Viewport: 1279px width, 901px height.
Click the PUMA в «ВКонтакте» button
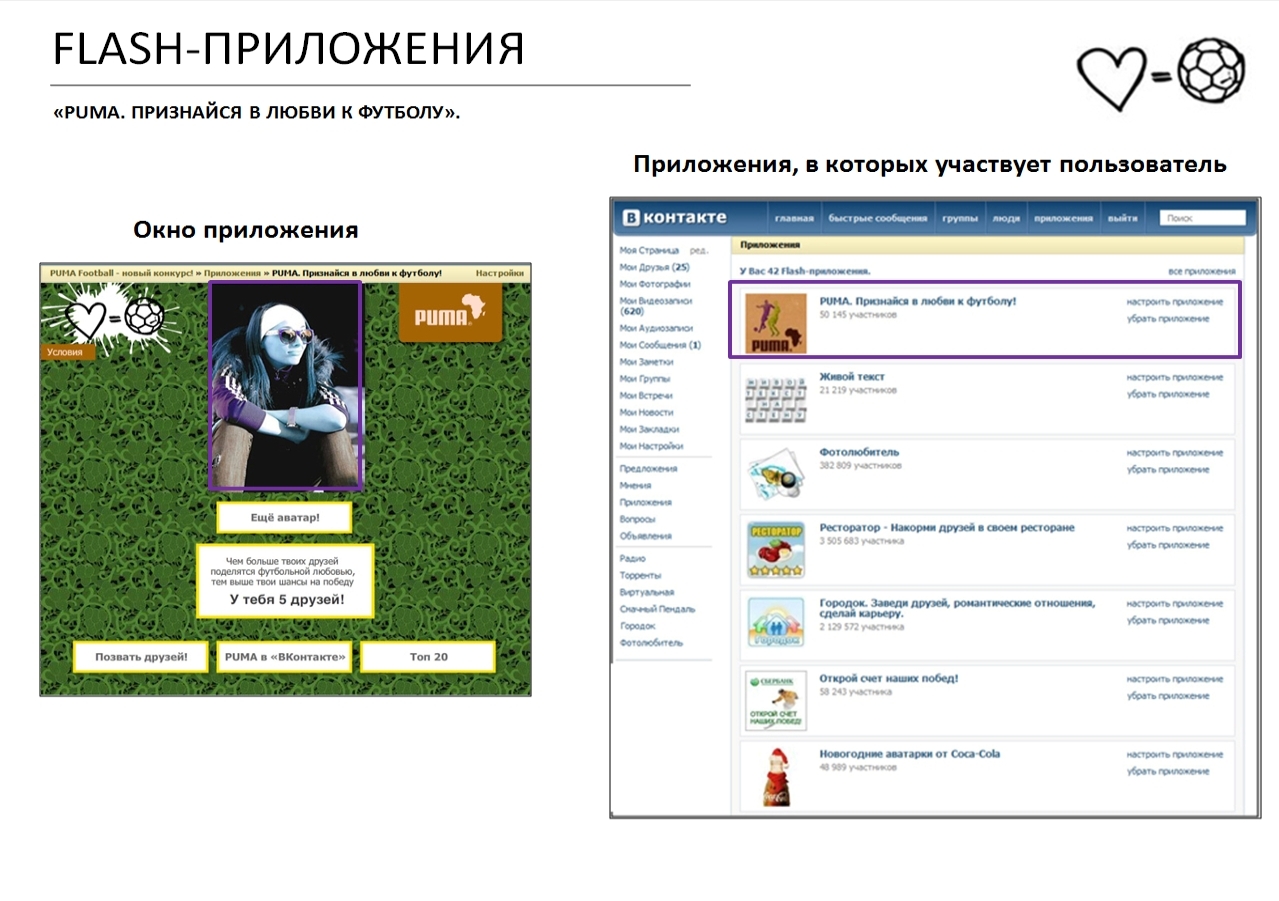[285, 657]
